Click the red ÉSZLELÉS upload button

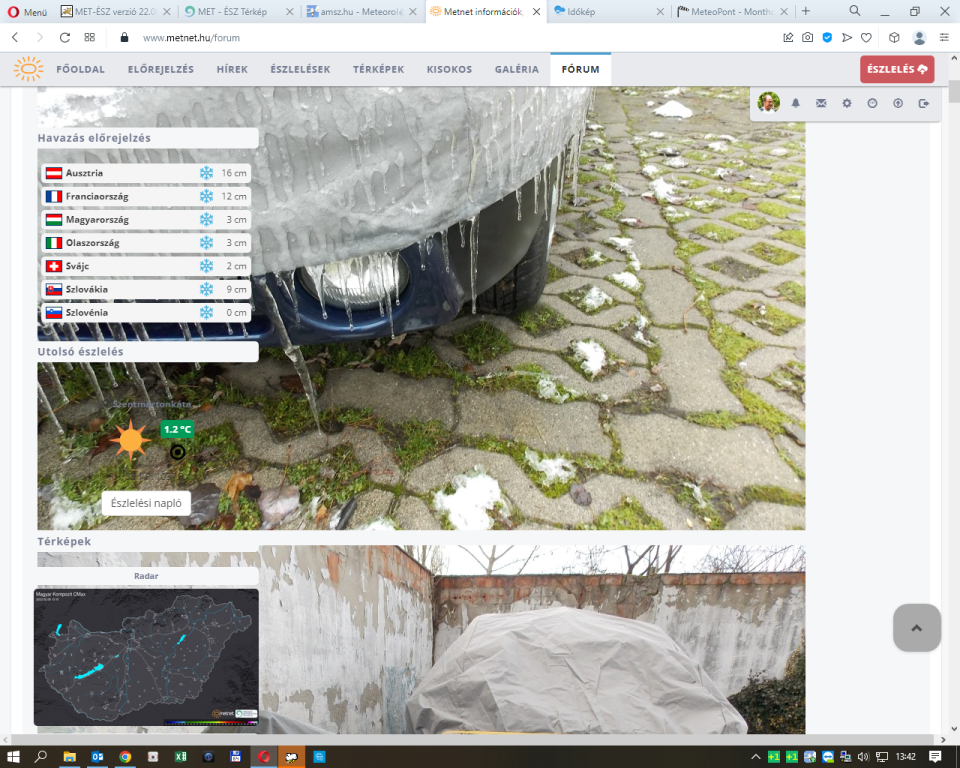(x=897, y=69)
